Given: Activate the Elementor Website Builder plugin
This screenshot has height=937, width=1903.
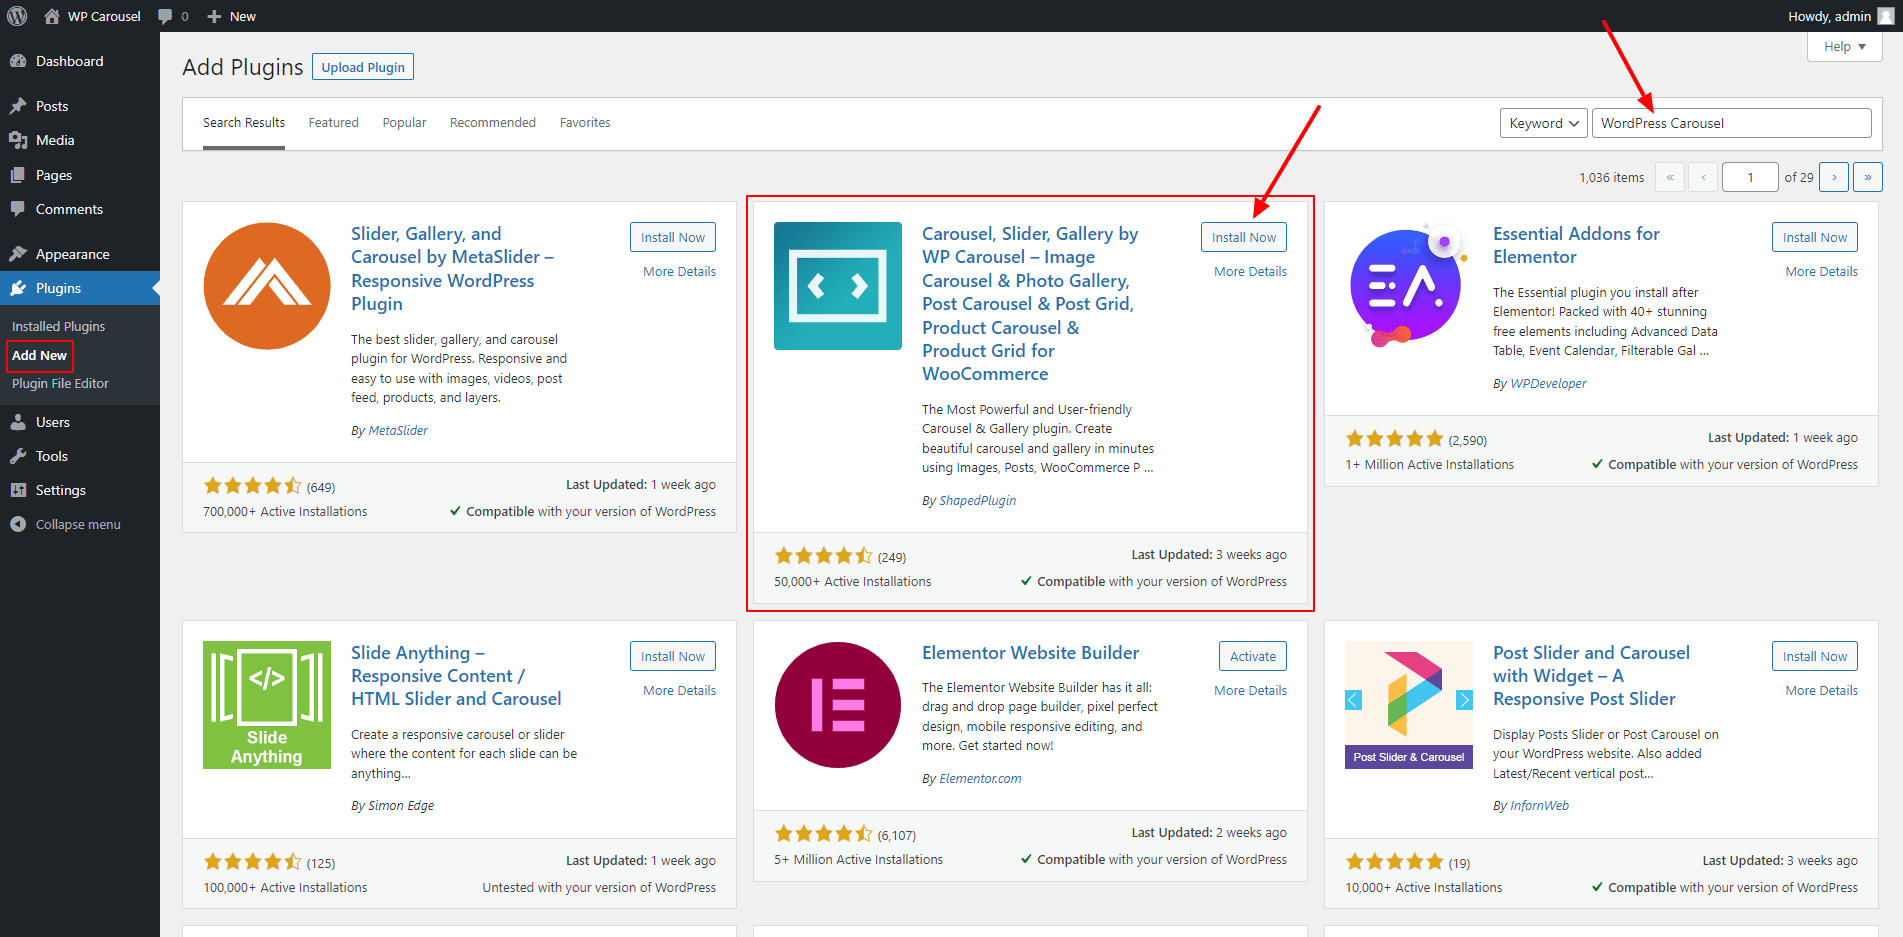Looking at the screenshot, I should coord(1253,656).
